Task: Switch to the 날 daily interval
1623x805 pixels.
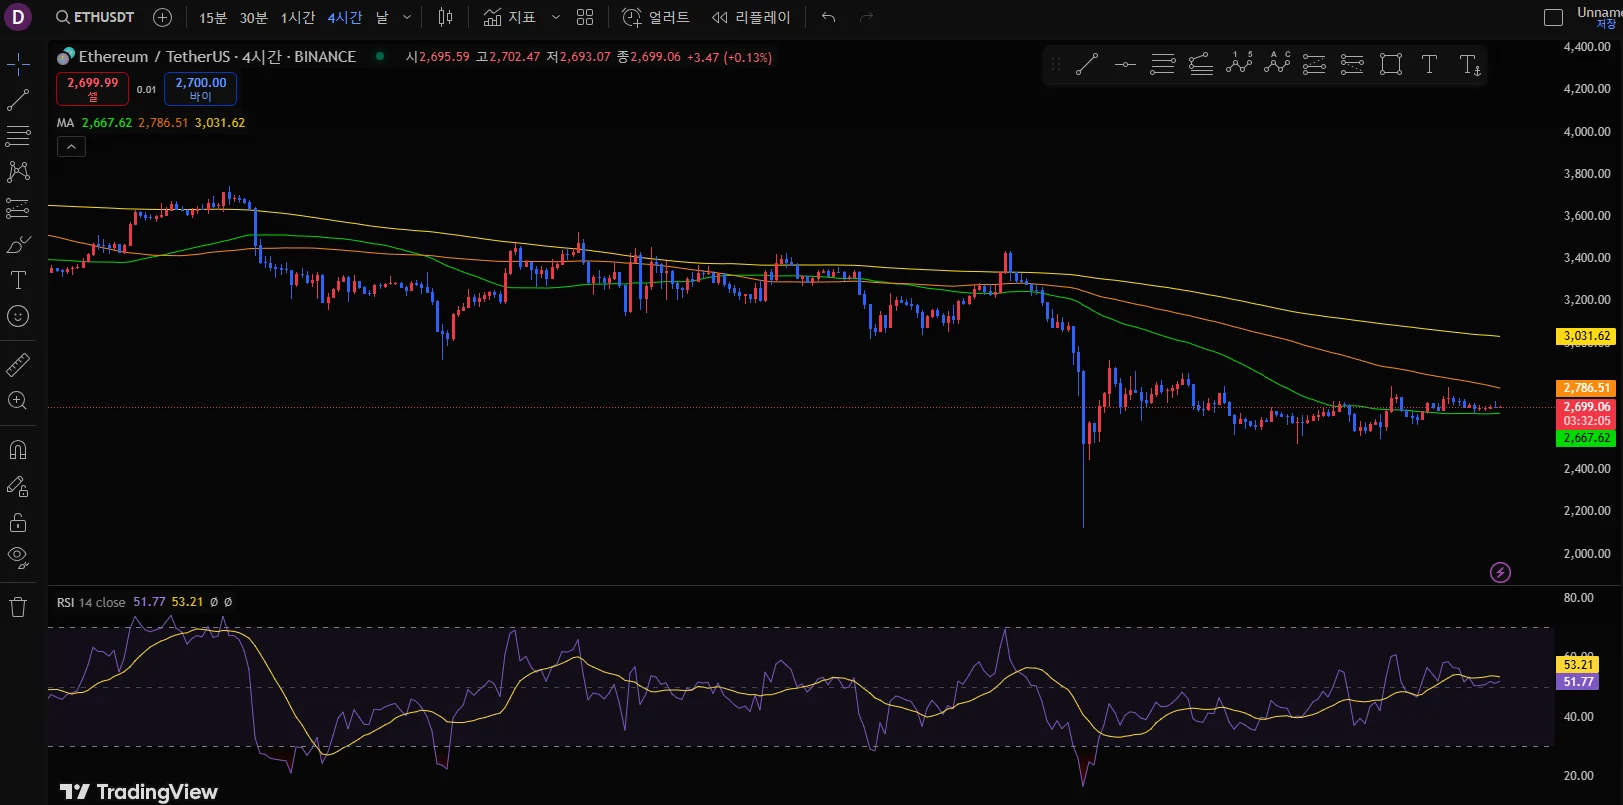Action: pos(382,17)
